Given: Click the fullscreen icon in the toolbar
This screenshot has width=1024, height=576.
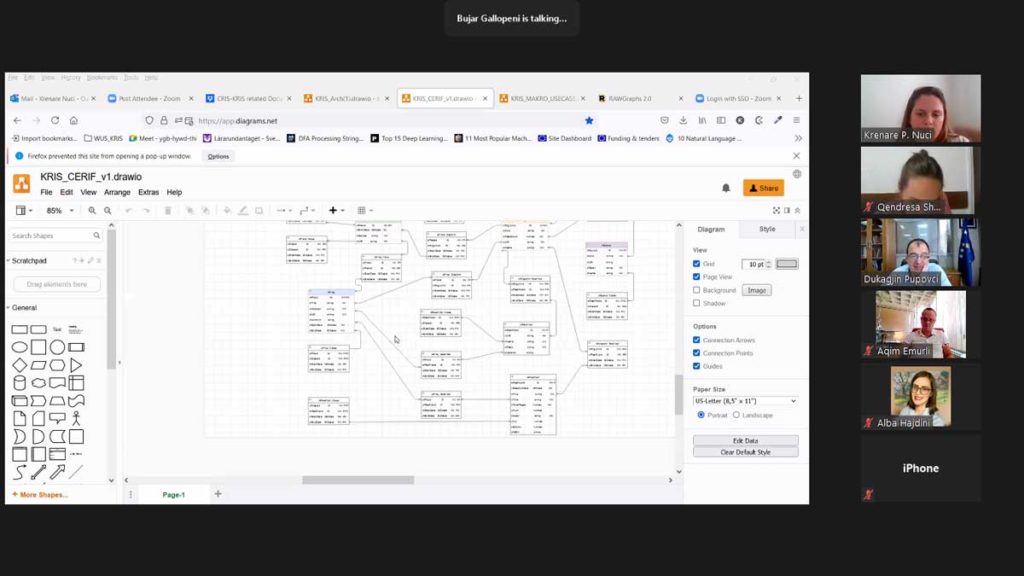Looking at the screenshot, I should click(x=776, y=210).
